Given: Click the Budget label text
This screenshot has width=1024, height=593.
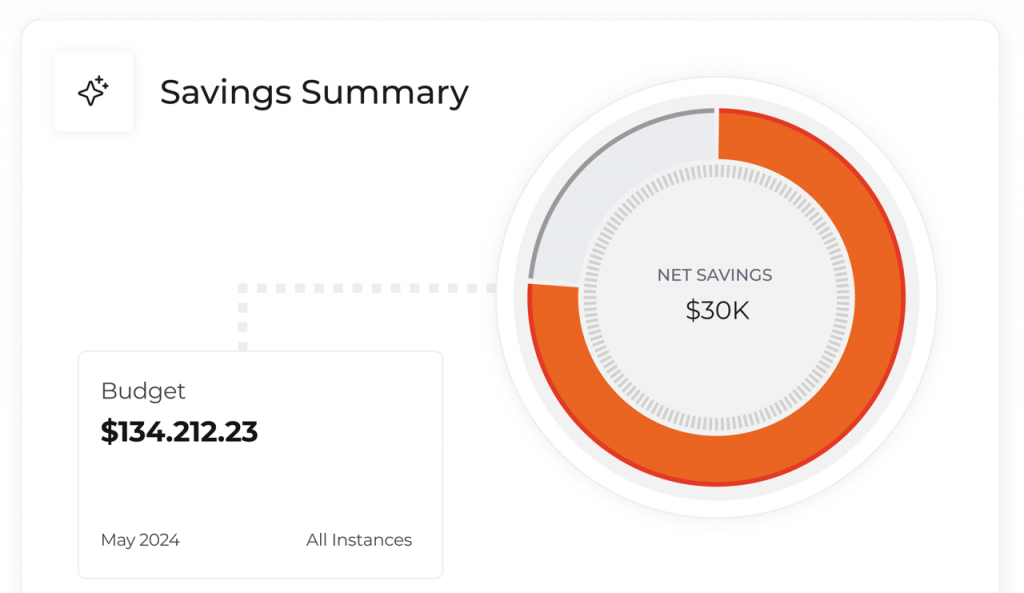Looking at the screenshot, I should (x=143, y=391).
